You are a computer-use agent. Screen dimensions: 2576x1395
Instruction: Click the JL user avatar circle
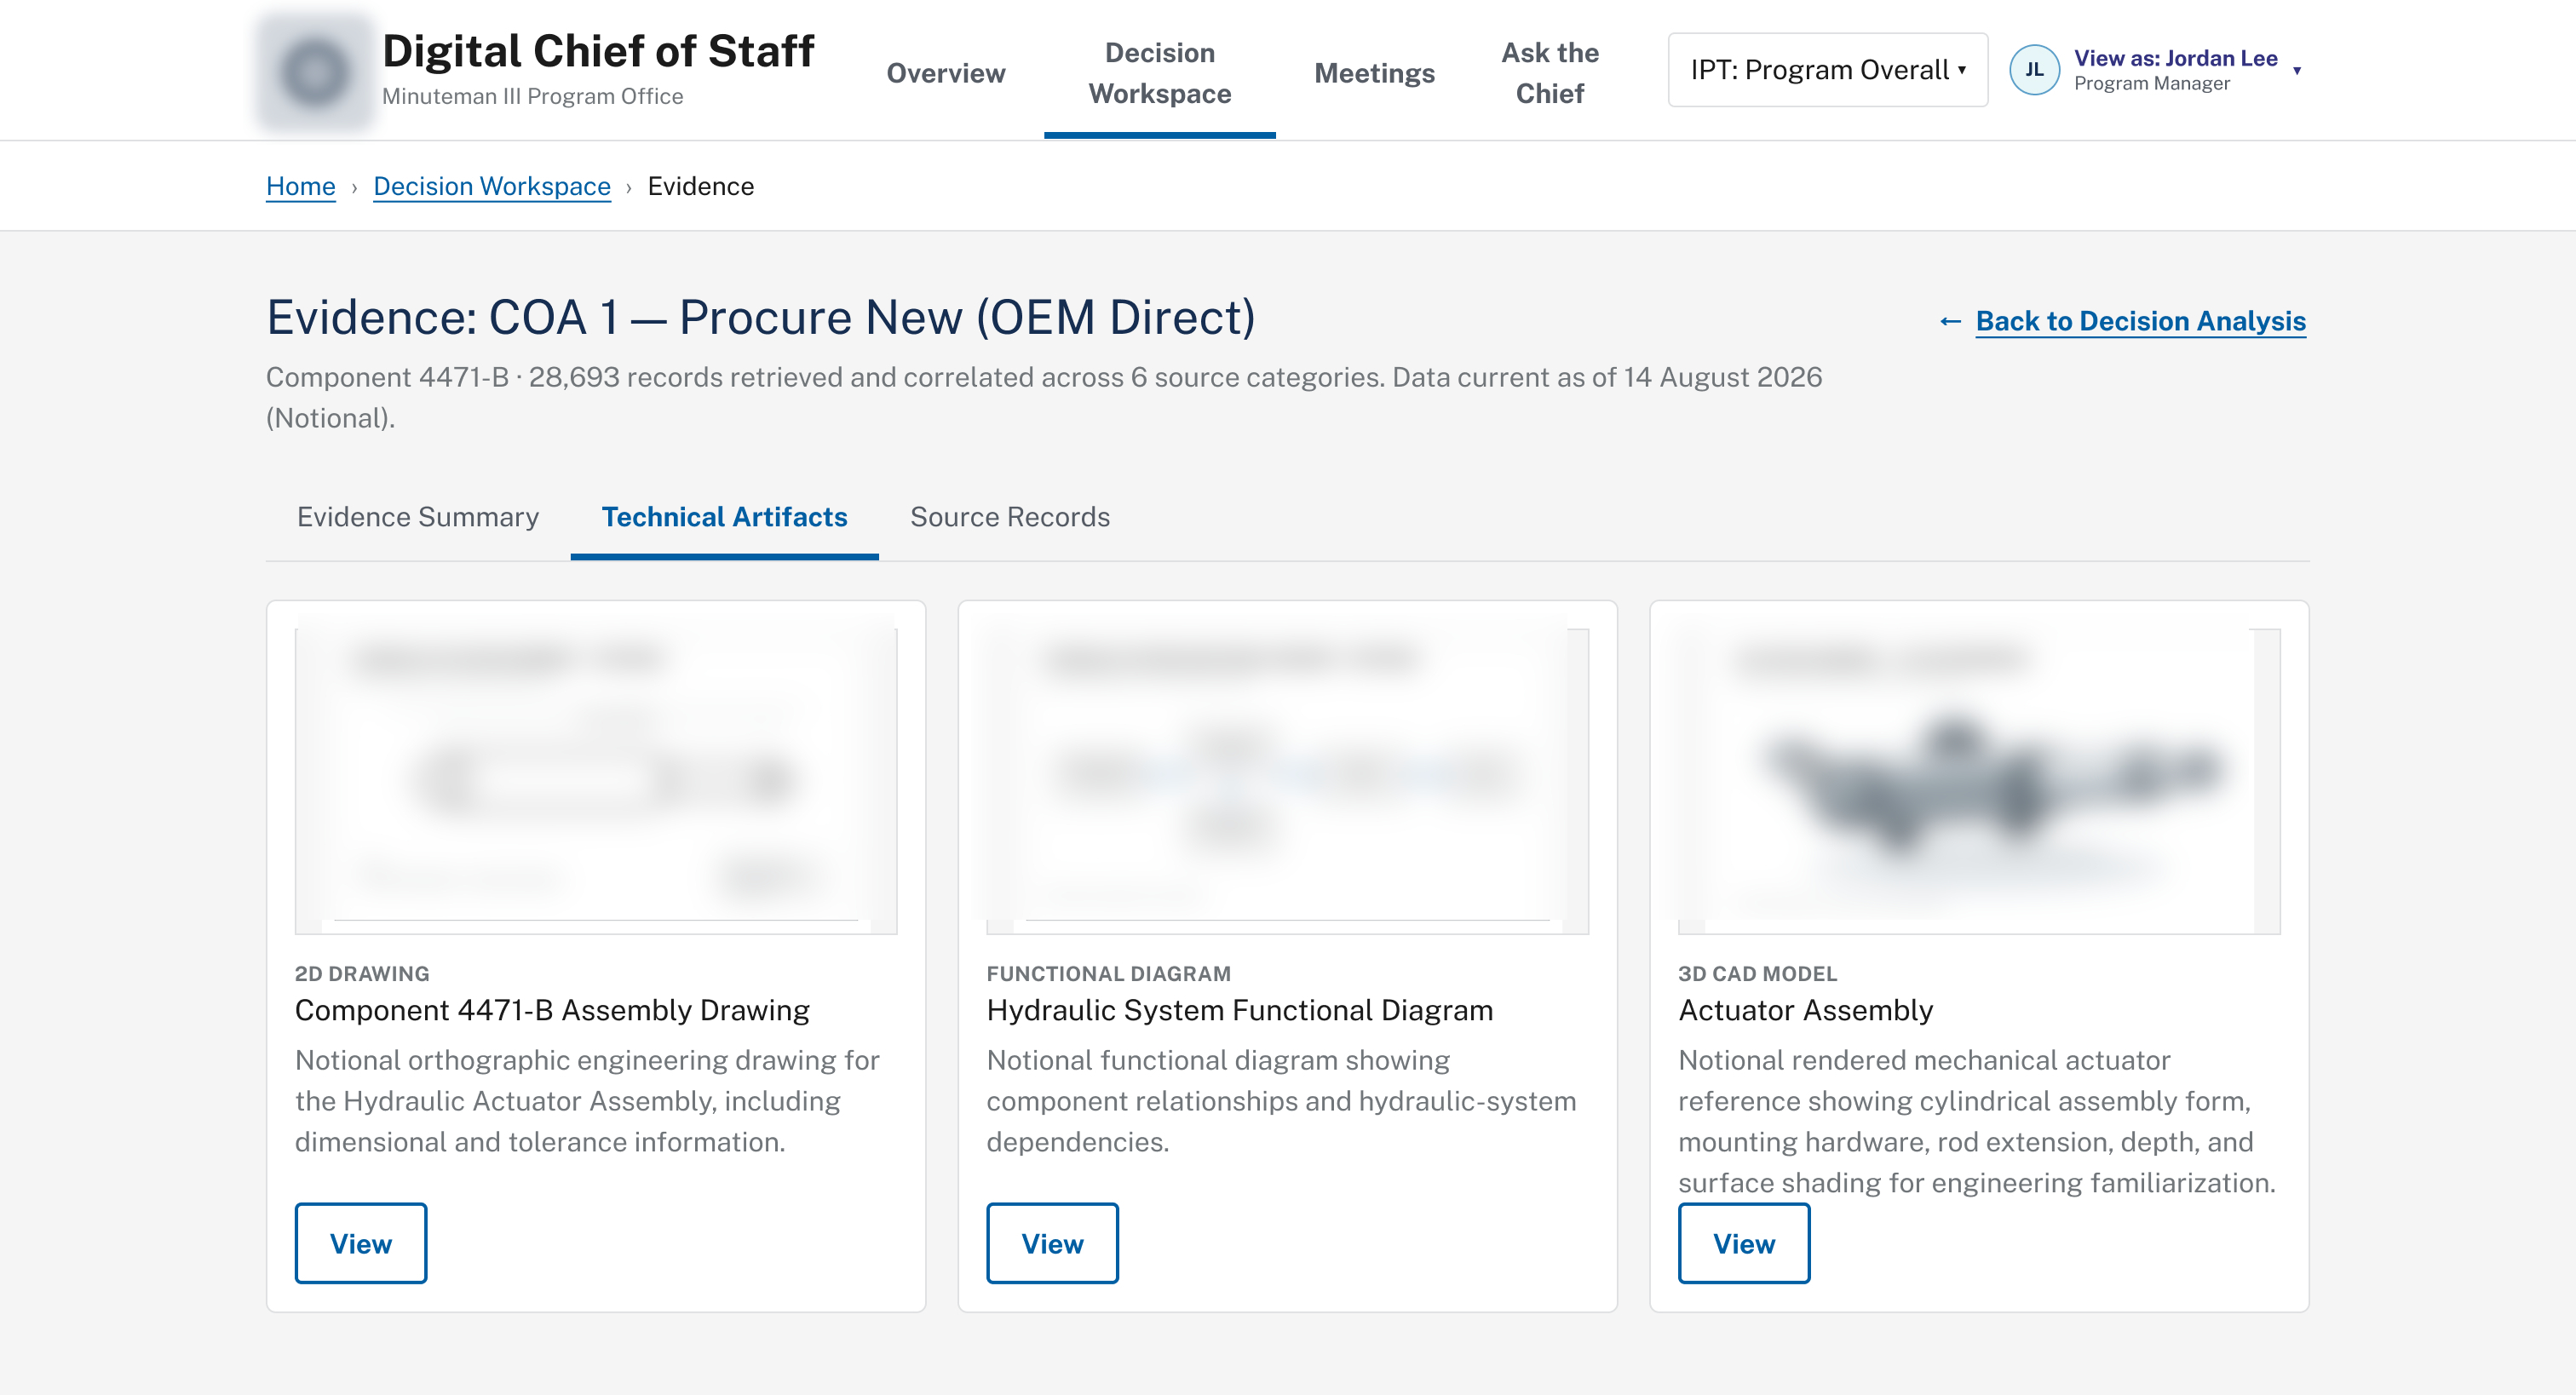point(2034,70)
